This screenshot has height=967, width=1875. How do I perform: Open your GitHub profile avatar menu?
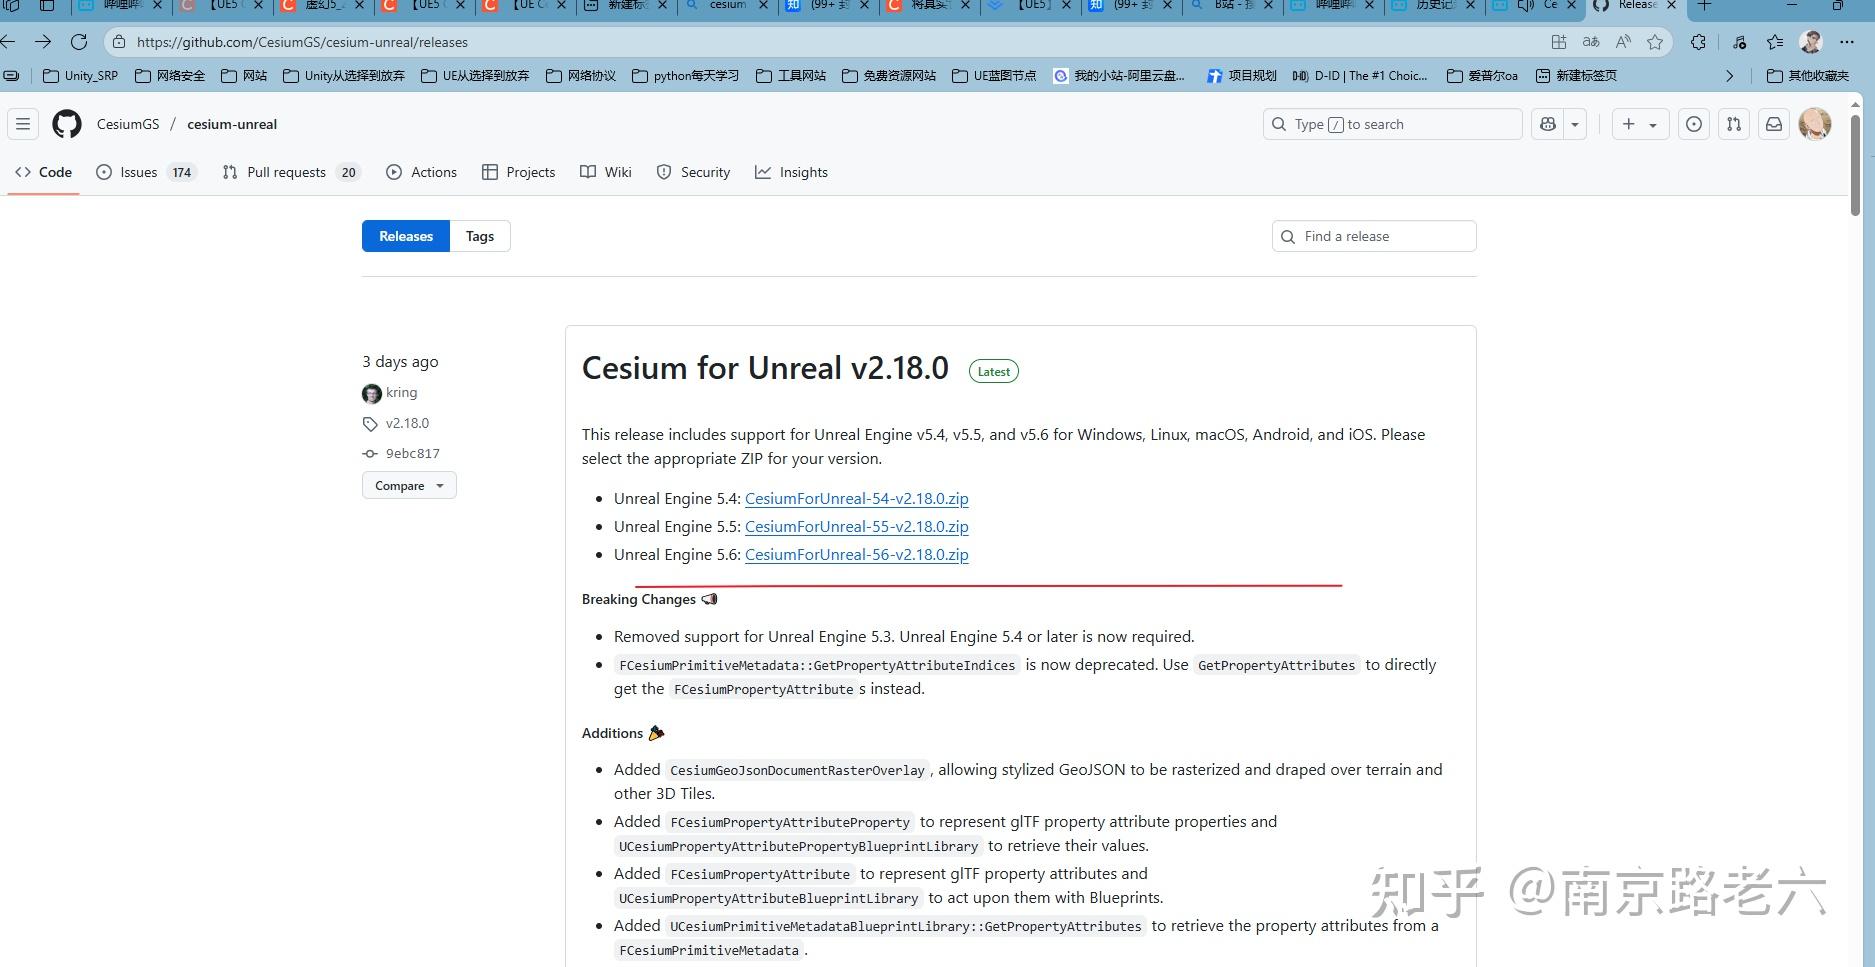1814,124
